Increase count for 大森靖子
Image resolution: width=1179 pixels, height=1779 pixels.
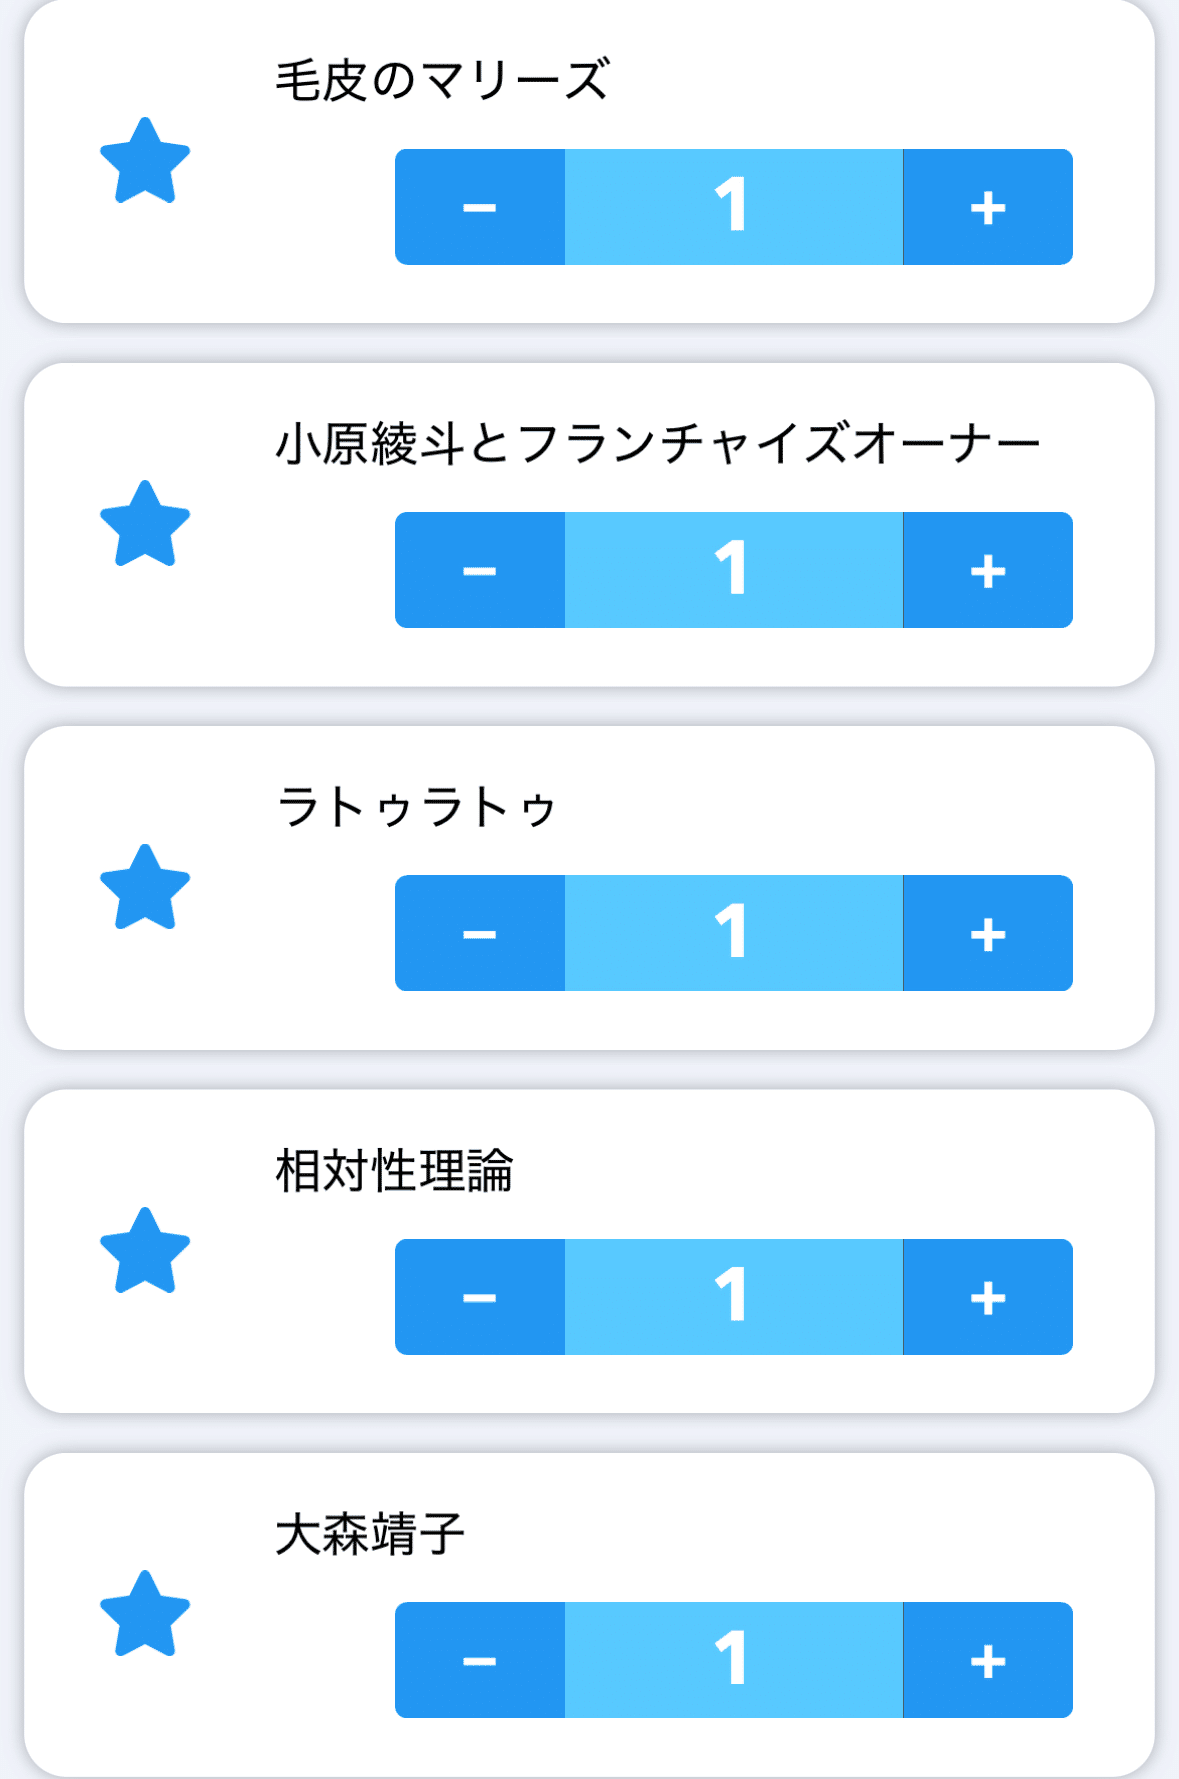(987, 1660)
